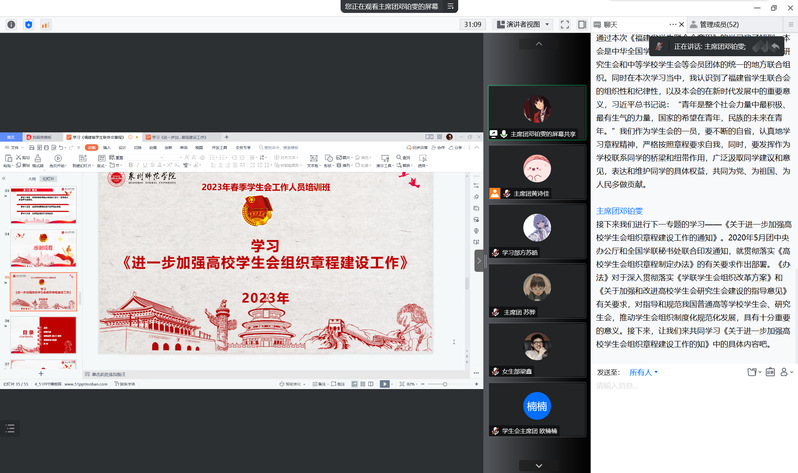Start slideshow from current slide button
The image size is (798, 473).
click(x=58, y=159)
